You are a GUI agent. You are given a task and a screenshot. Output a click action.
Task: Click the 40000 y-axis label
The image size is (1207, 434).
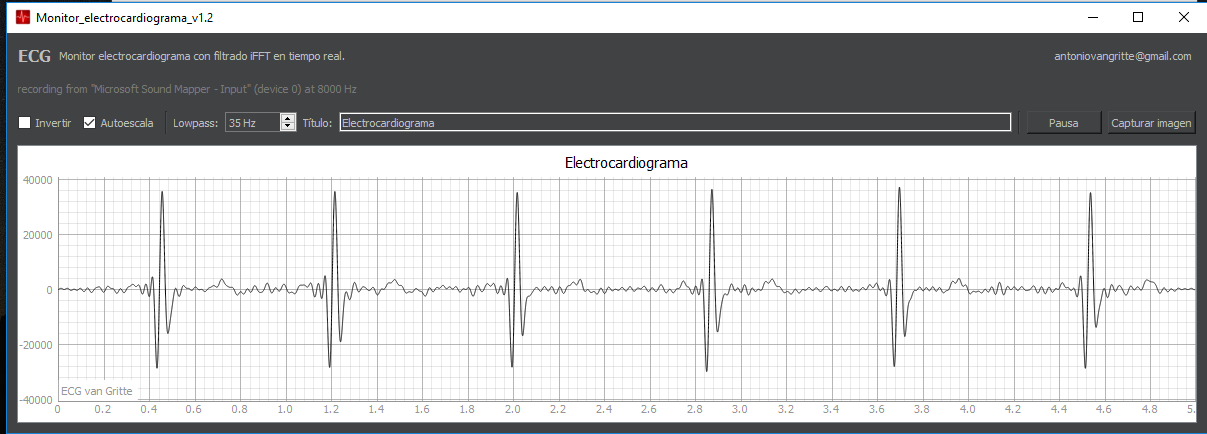[36, 180]
